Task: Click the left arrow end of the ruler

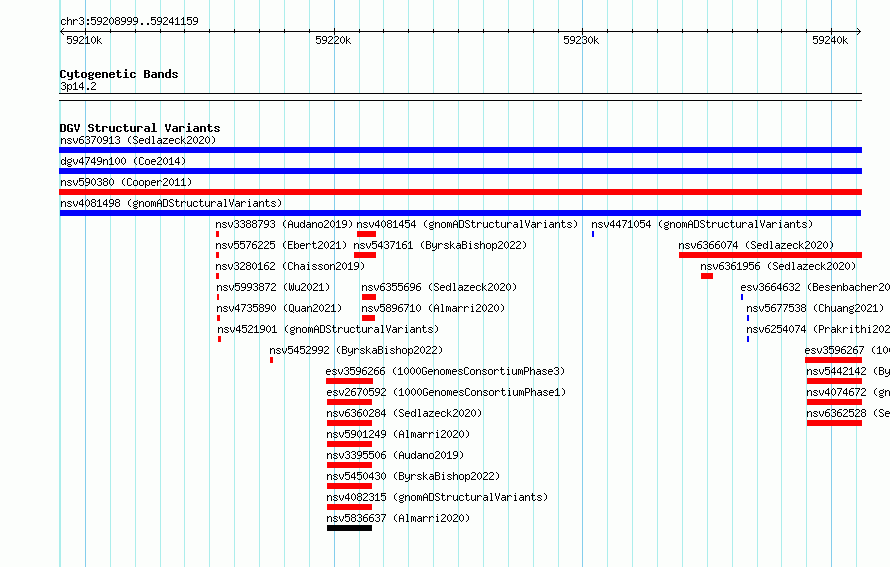Action: coord(62,31)
